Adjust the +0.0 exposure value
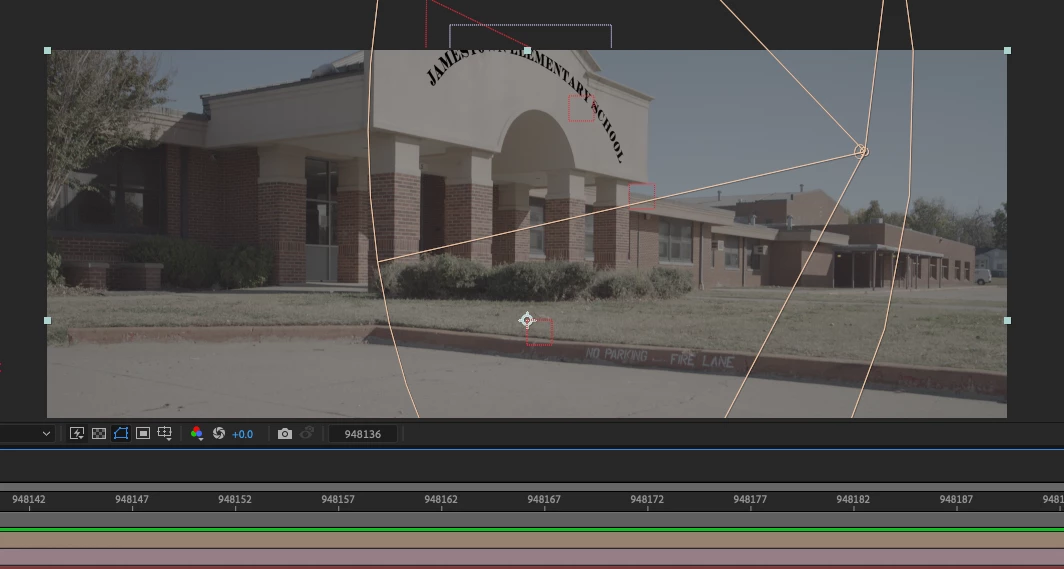1064x569 pixels. (x=242, y=434)
